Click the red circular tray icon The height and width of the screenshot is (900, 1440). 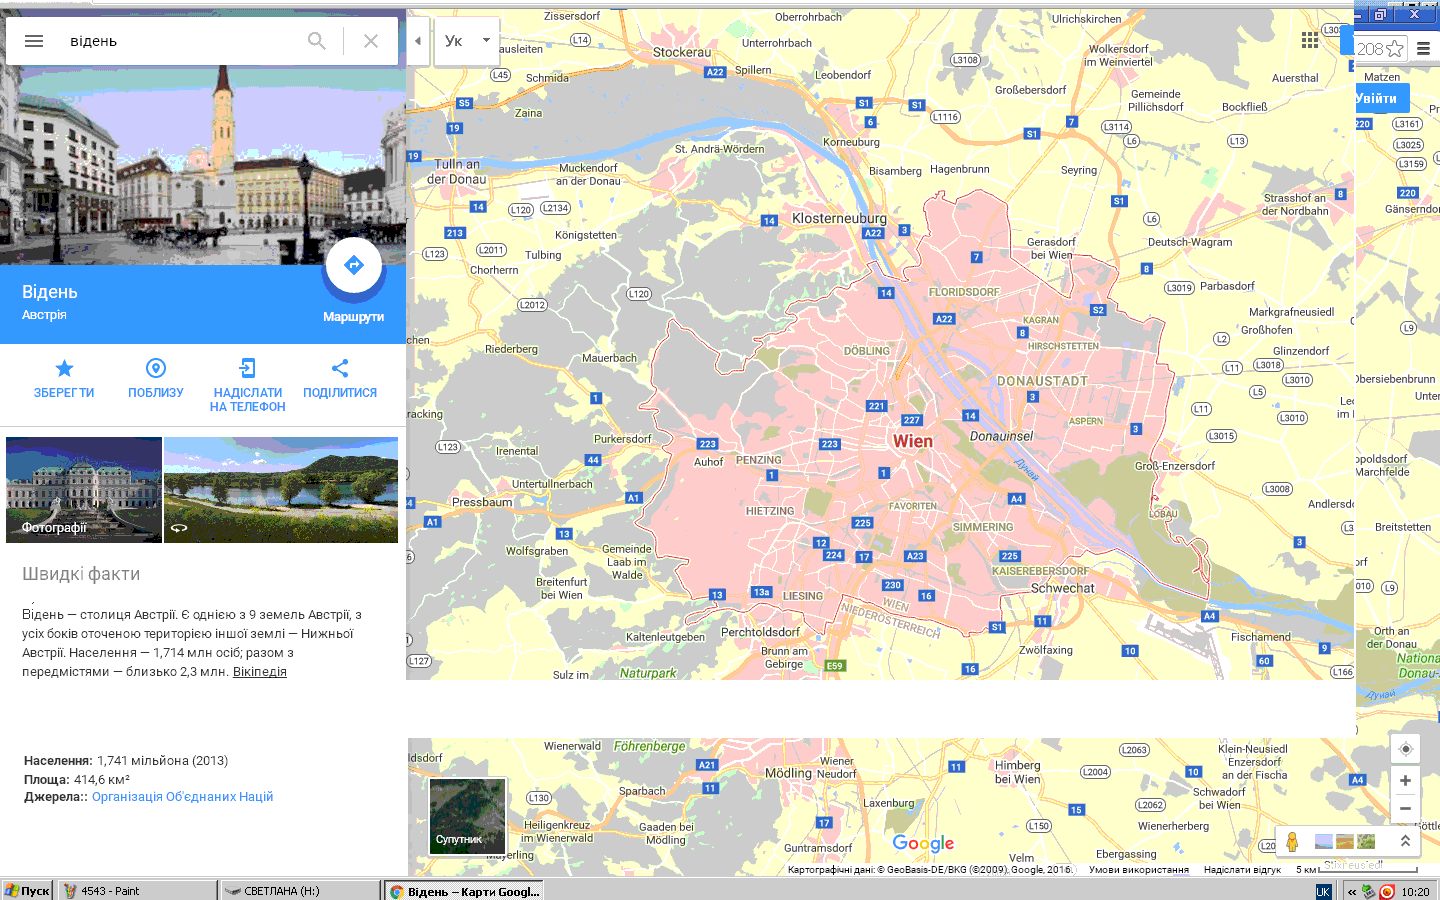pos(1387,891)
